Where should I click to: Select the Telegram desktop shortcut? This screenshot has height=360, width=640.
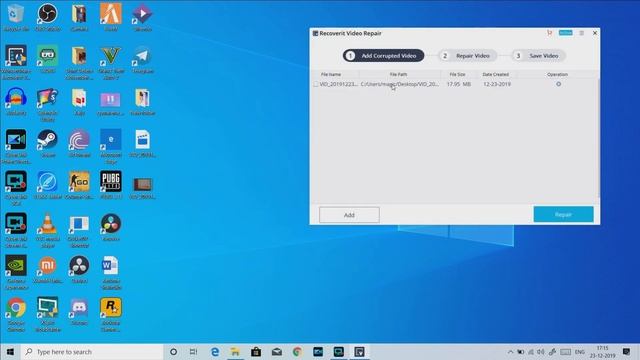[x=142, y=60]
